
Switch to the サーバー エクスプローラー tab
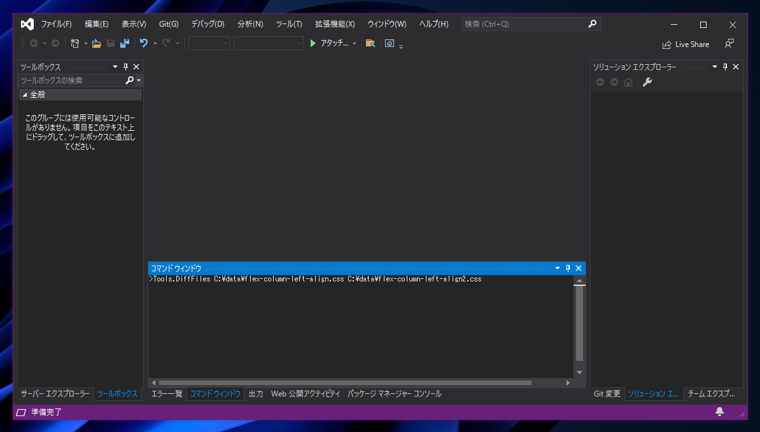coord(55,394)
